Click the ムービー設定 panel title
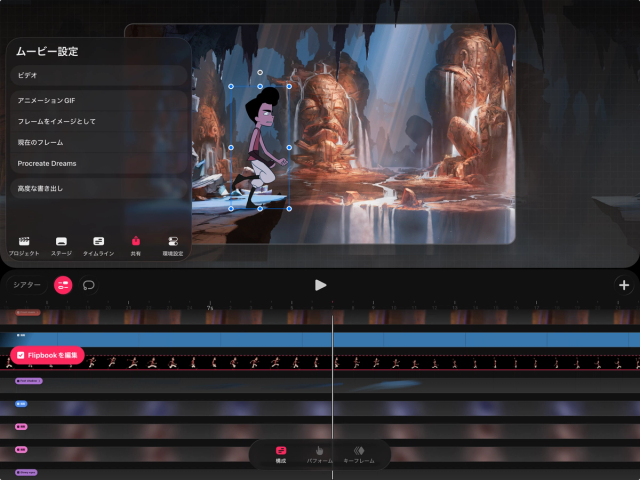The height and width of the screenshot is (480, 640). (47, 51)
